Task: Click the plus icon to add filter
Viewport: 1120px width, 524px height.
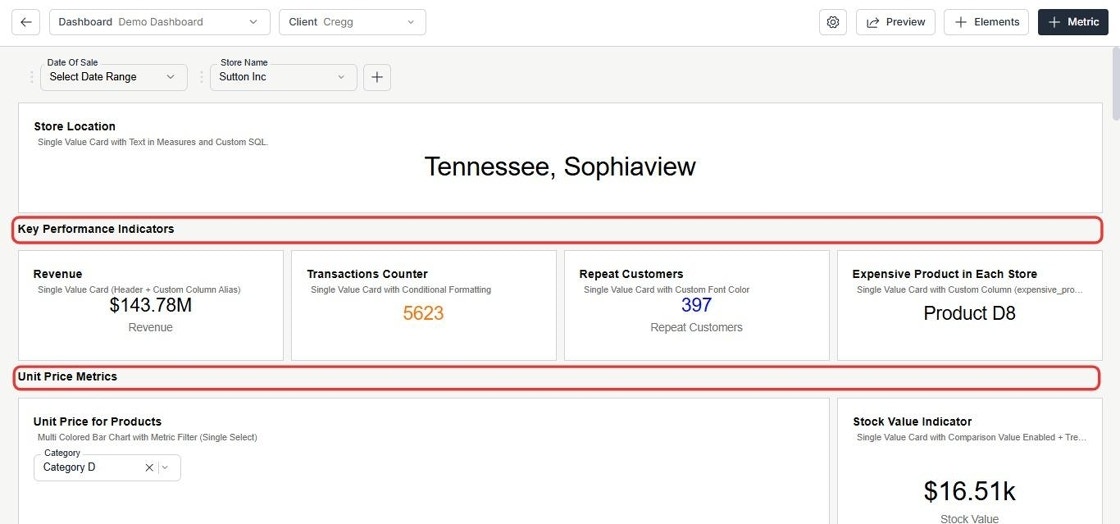Action: 377,77
